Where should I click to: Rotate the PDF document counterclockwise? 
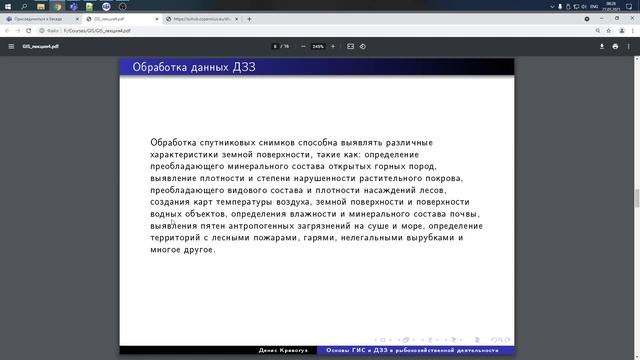click(363, 47)
